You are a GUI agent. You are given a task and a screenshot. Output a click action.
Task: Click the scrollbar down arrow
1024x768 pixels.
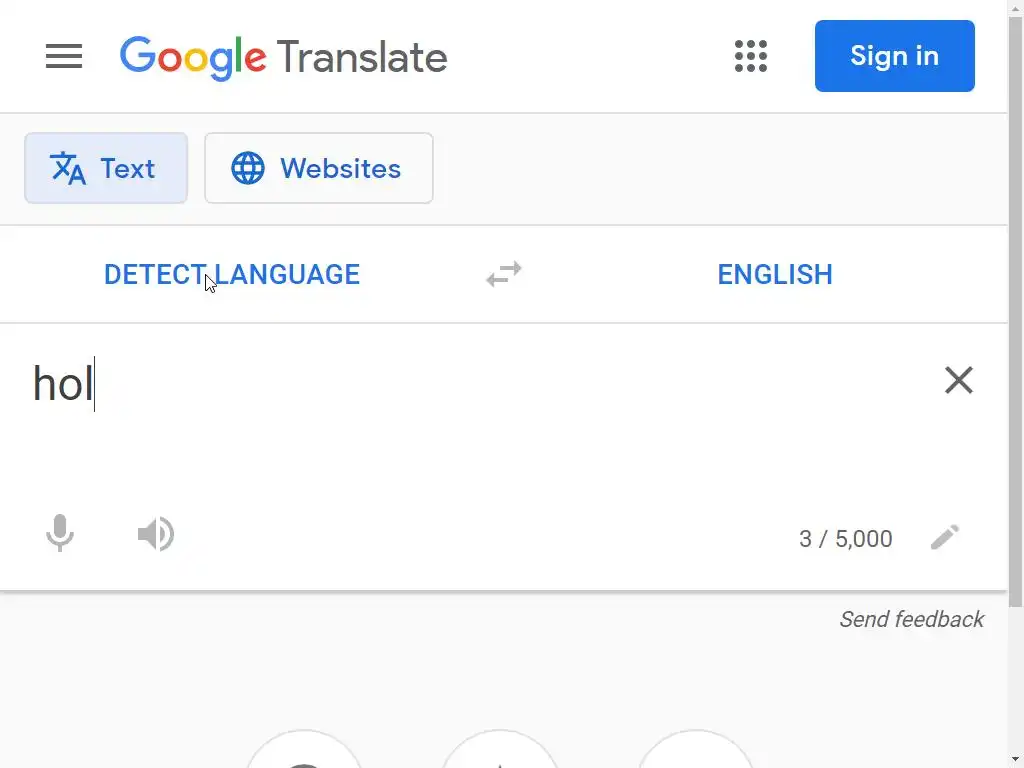tap(1015, 760)
